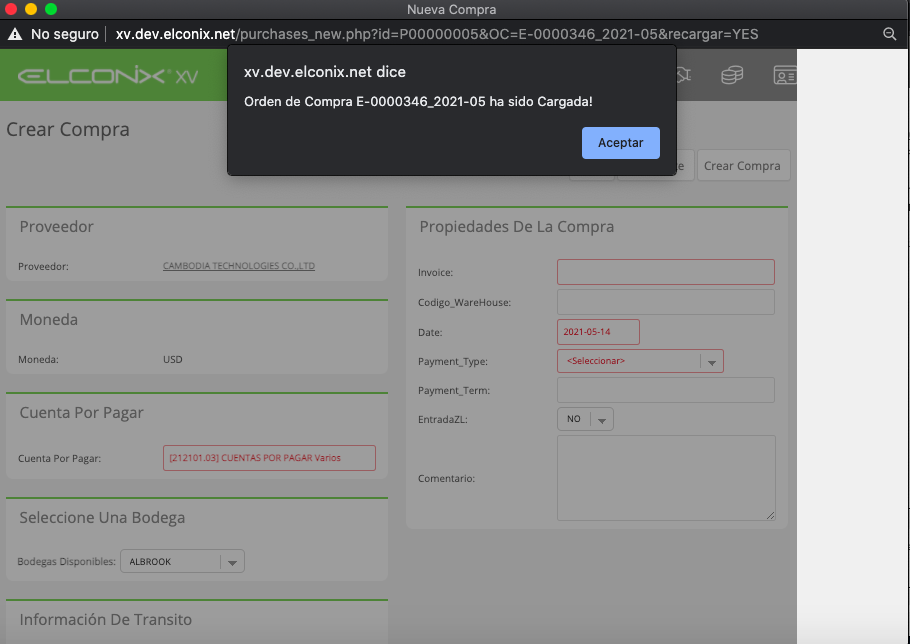Open the EntradaZL dropdown set to NO
The image size is (910, 644).
pyautogui.click(x=585, y=419)
